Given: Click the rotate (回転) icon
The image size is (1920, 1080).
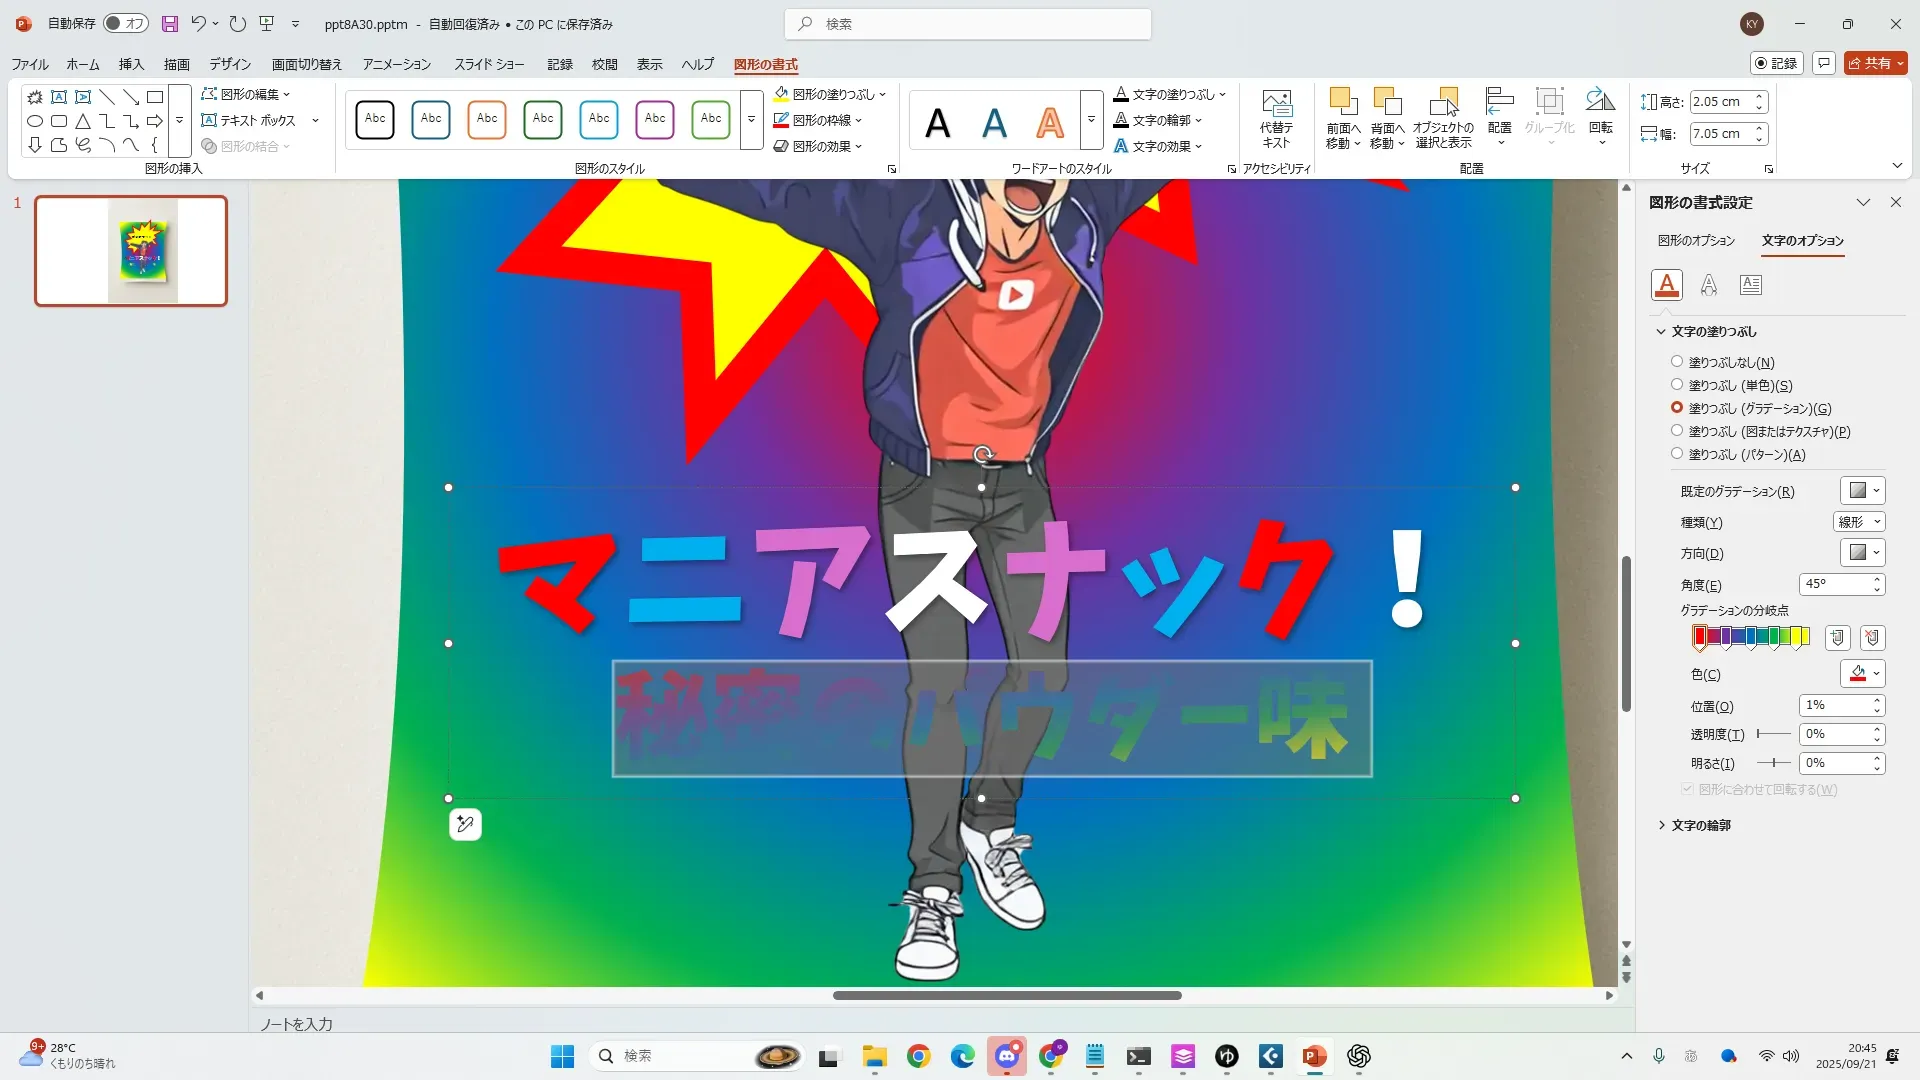Looking at the screenshot, I should [1600, 102].
